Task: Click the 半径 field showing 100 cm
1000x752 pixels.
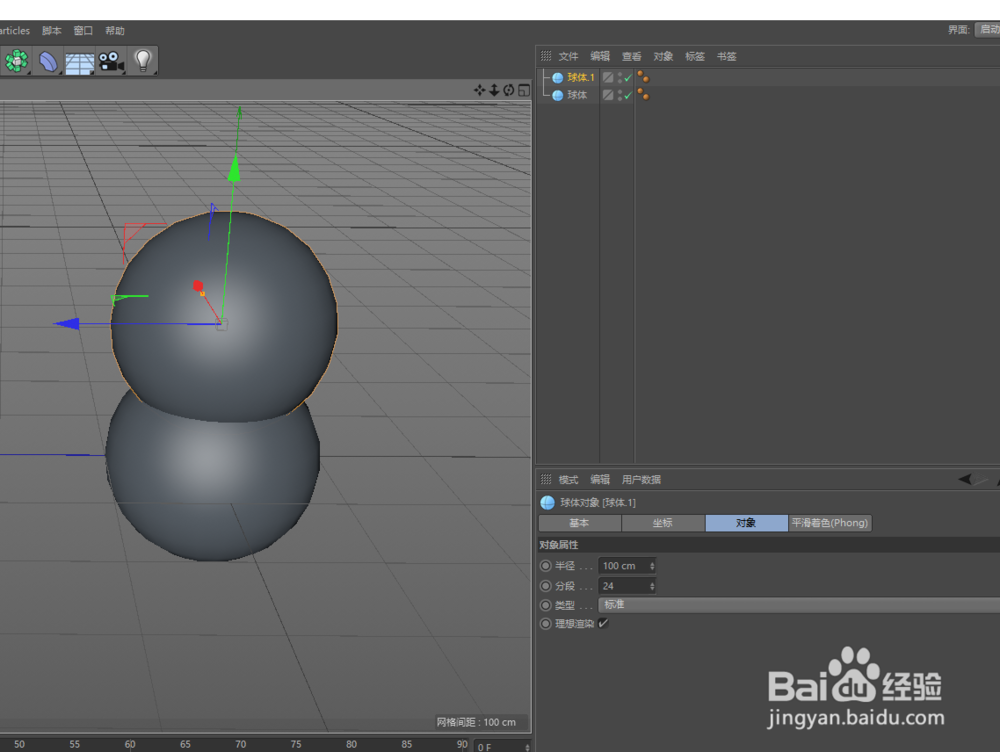Action: pos(627,566)
